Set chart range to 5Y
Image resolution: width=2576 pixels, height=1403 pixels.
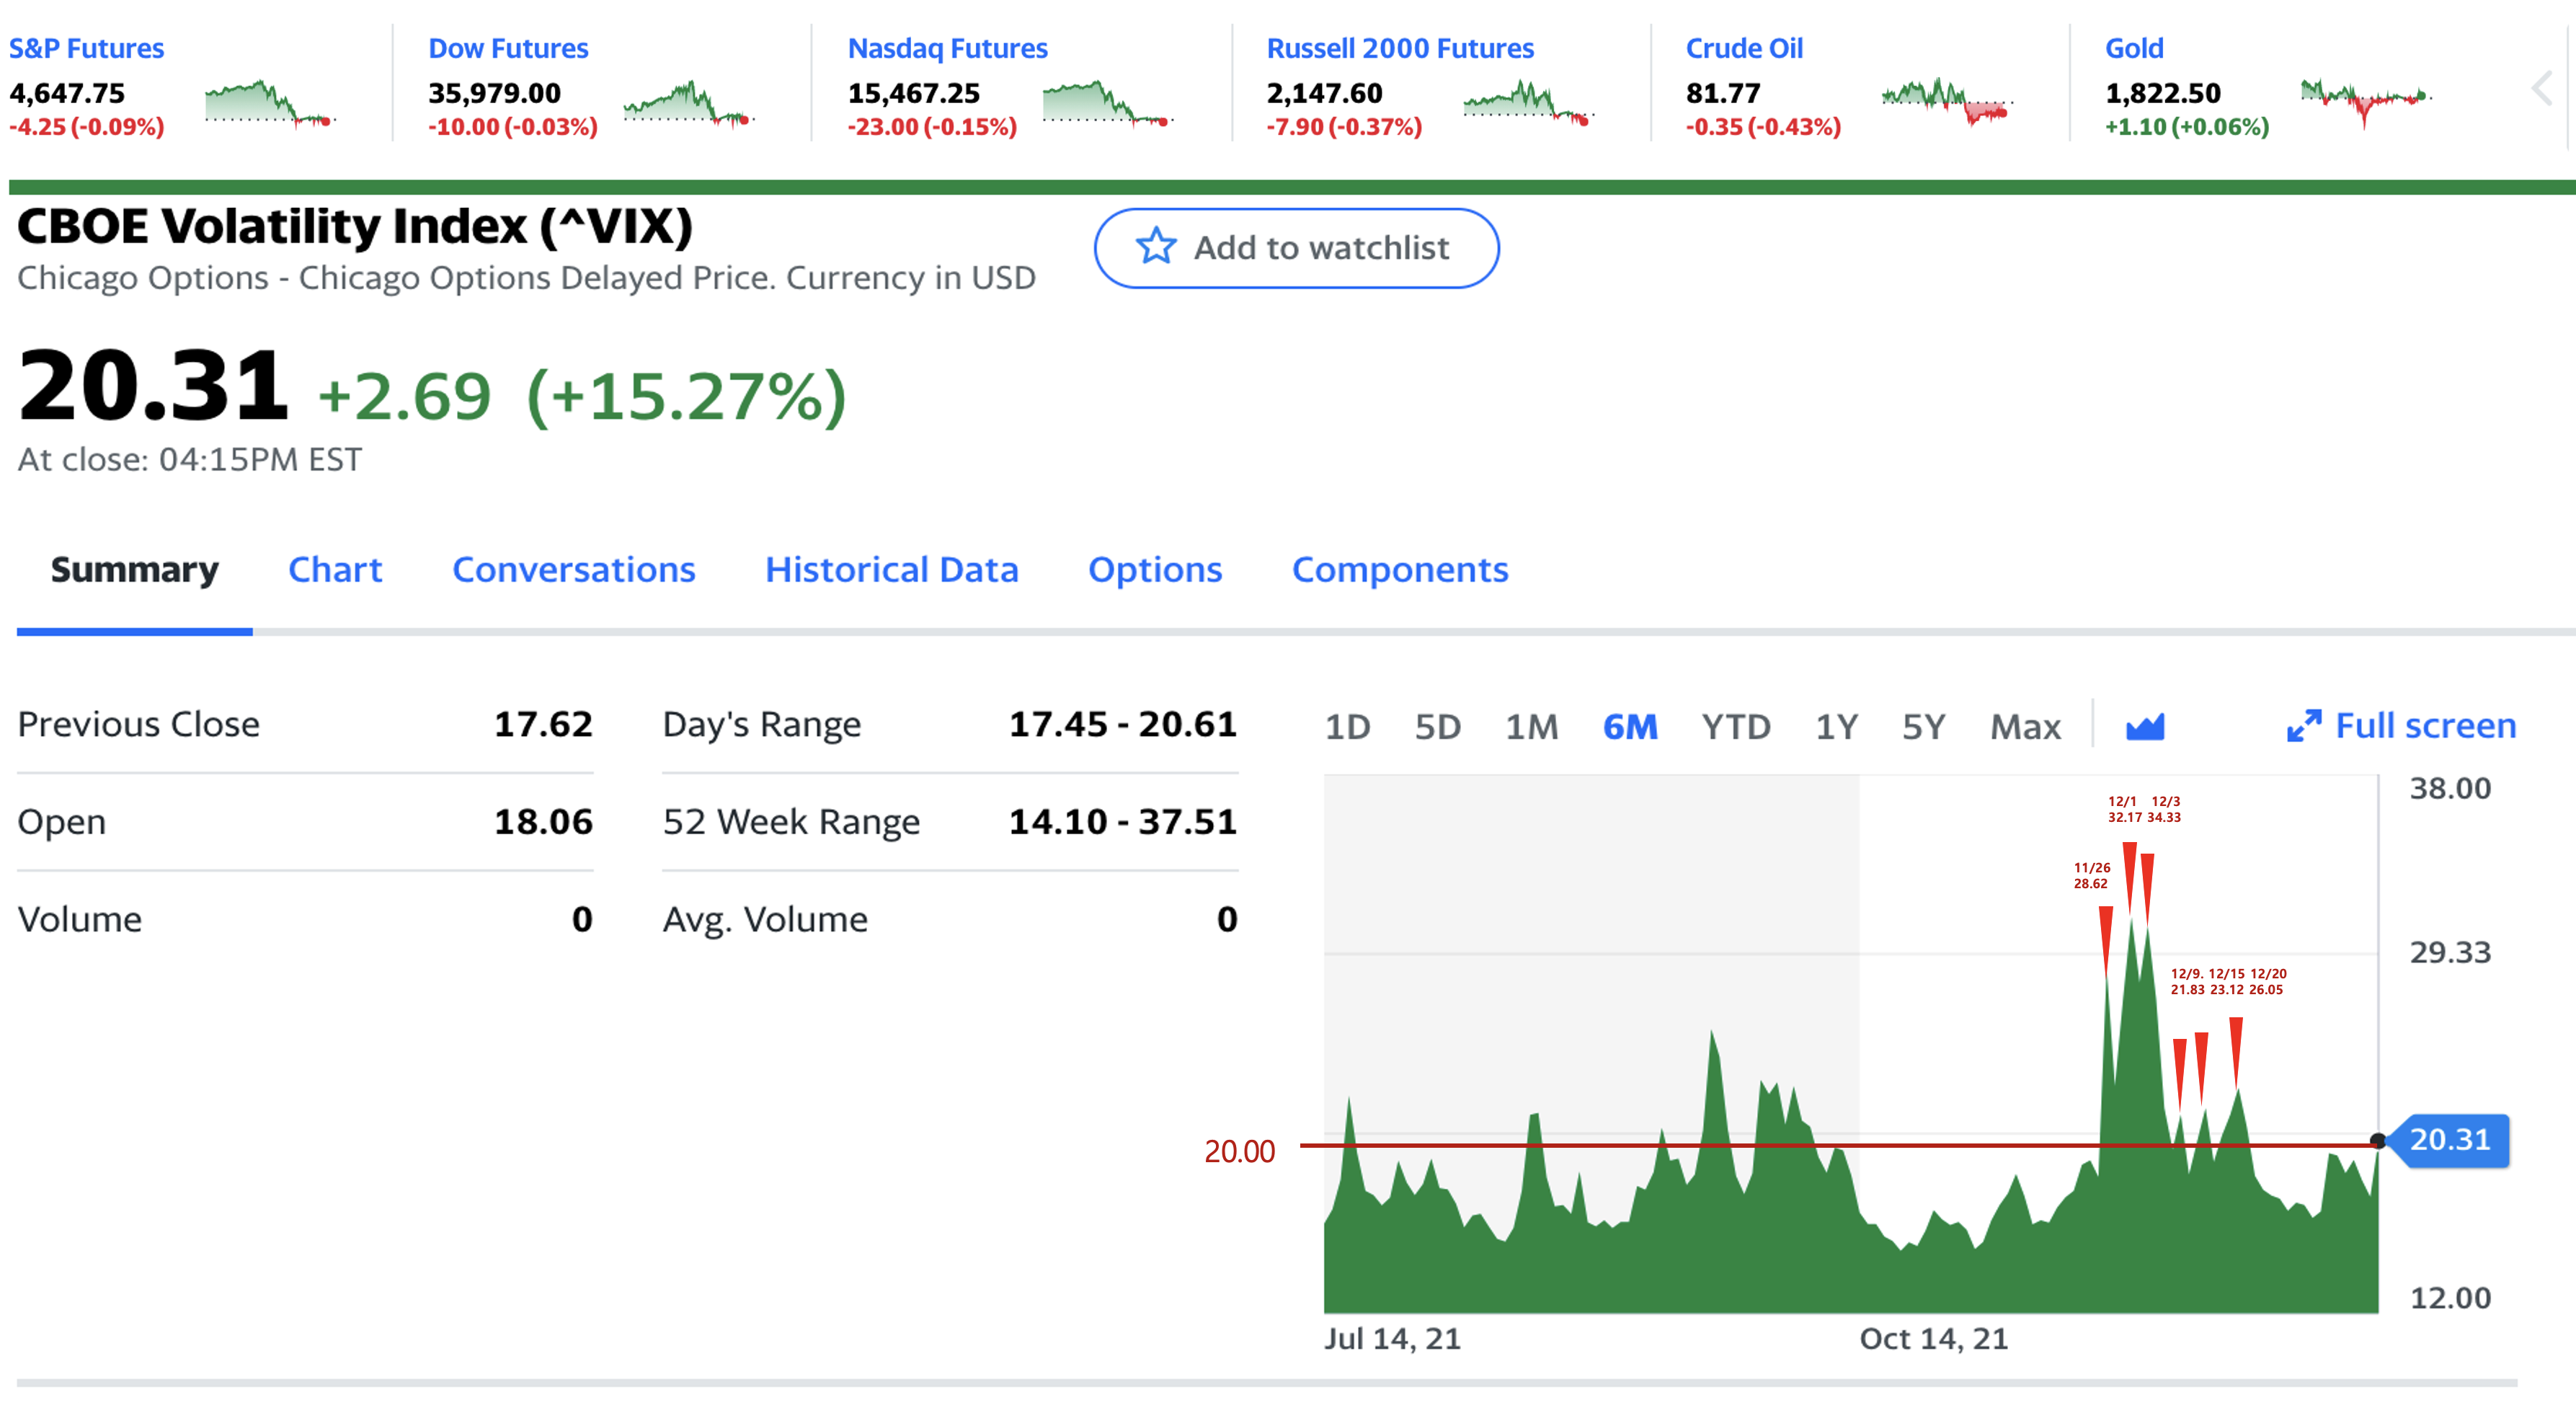pos(1922,726)
